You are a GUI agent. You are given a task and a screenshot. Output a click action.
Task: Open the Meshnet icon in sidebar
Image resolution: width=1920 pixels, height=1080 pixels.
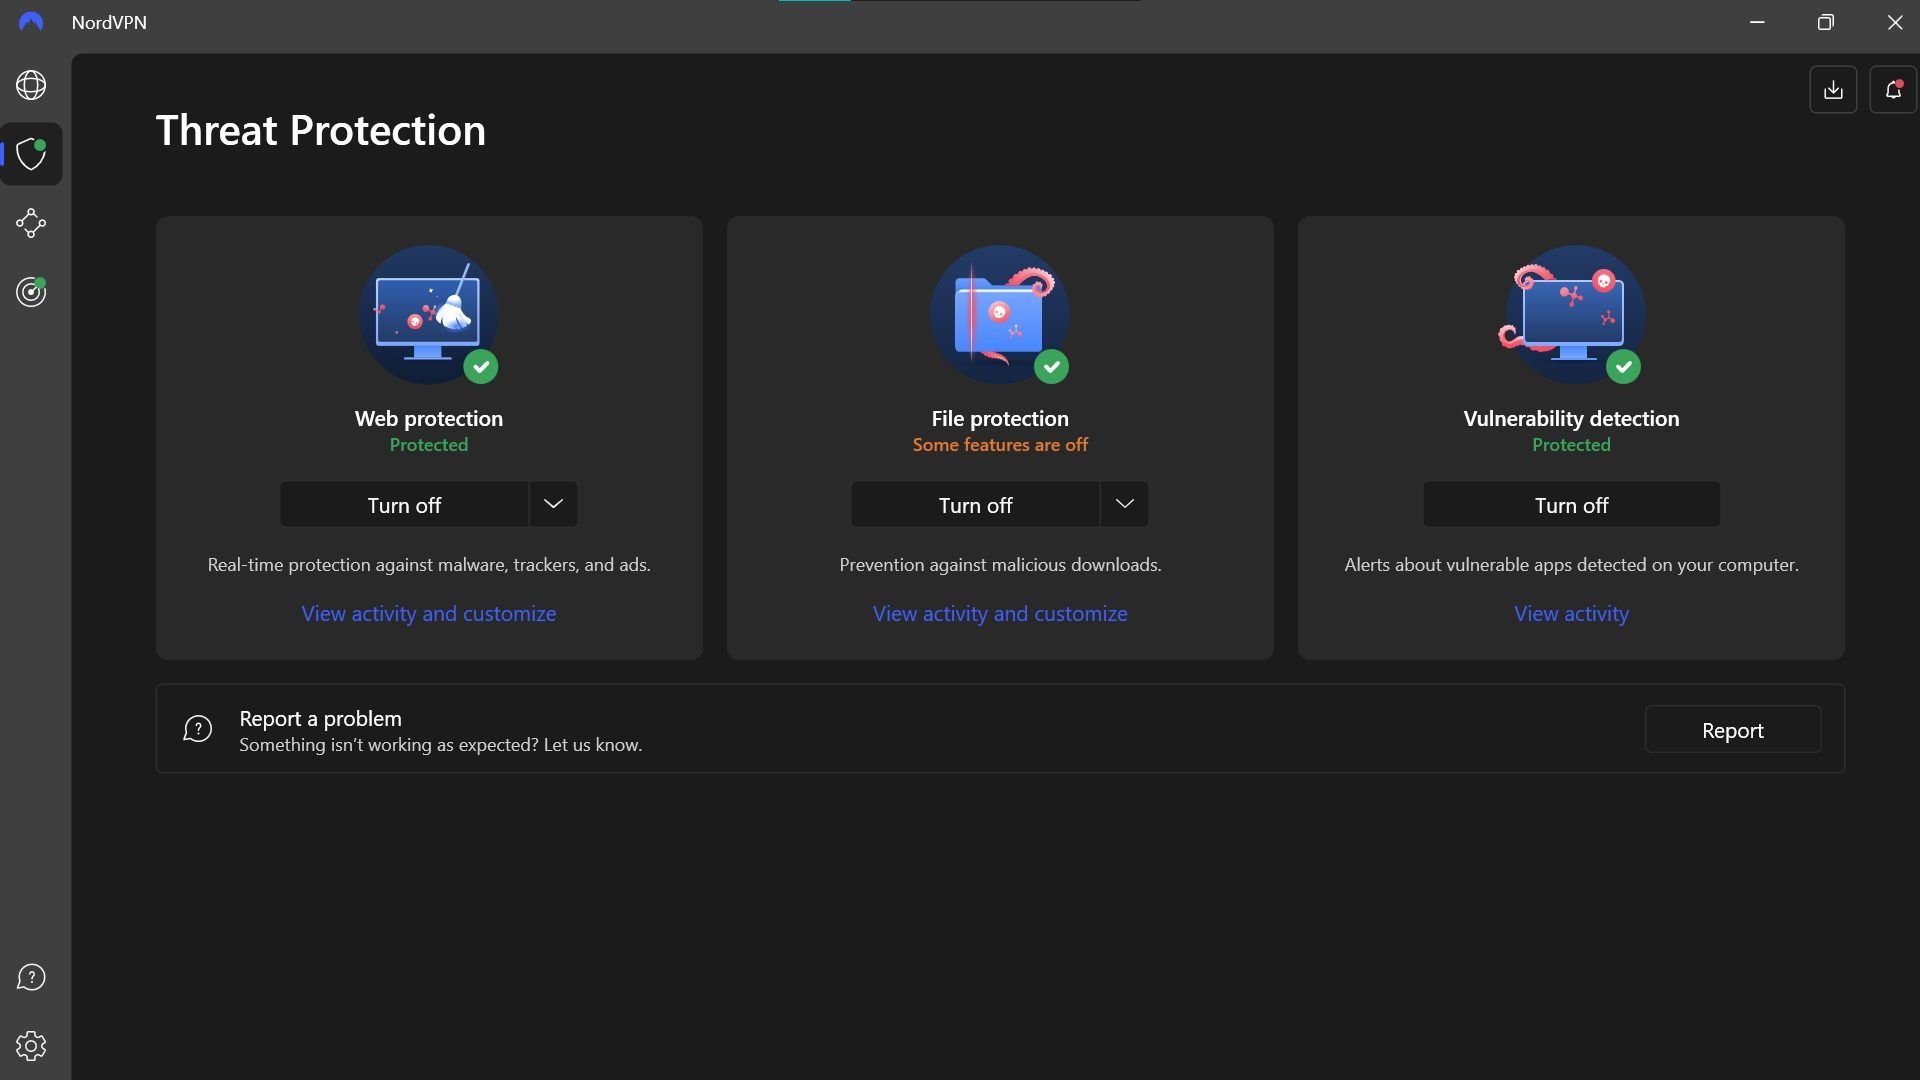pyautogui.click(x=31, y=223)
